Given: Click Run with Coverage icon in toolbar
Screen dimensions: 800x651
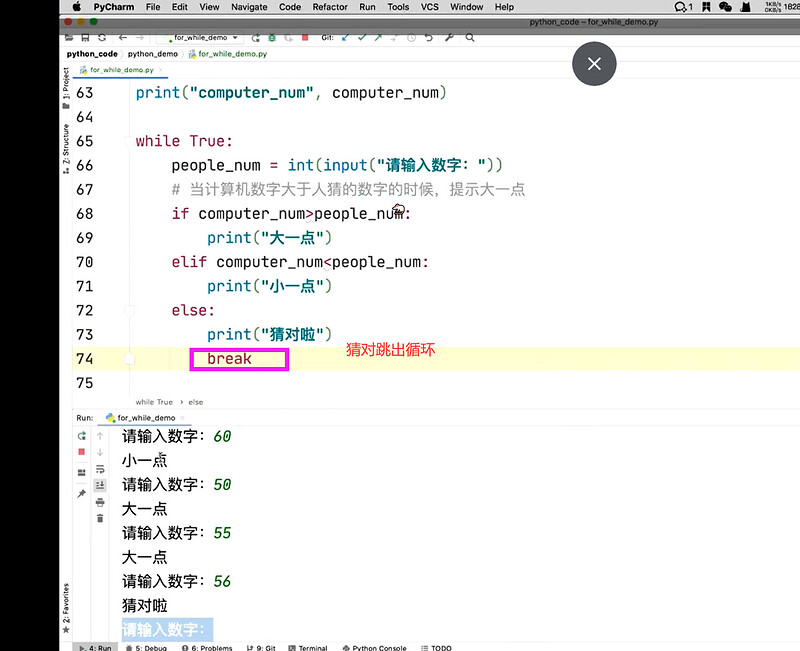Looking at the screenshot, I should click(288, 38).
